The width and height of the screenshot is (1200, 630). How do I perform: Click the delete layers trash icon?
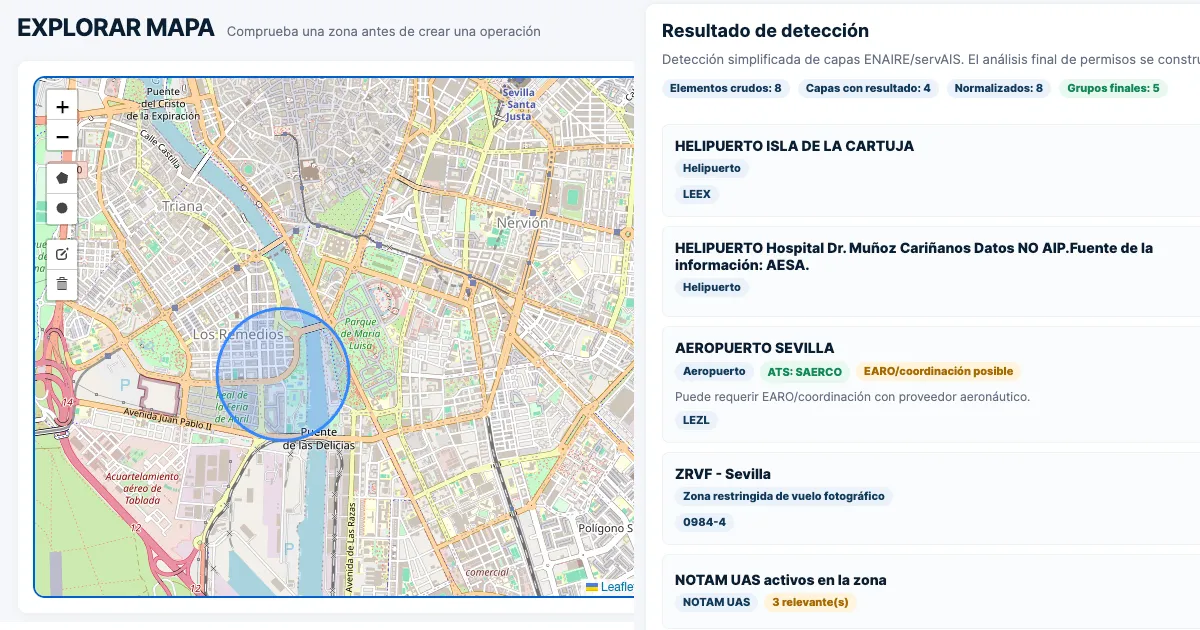point(62,284)
